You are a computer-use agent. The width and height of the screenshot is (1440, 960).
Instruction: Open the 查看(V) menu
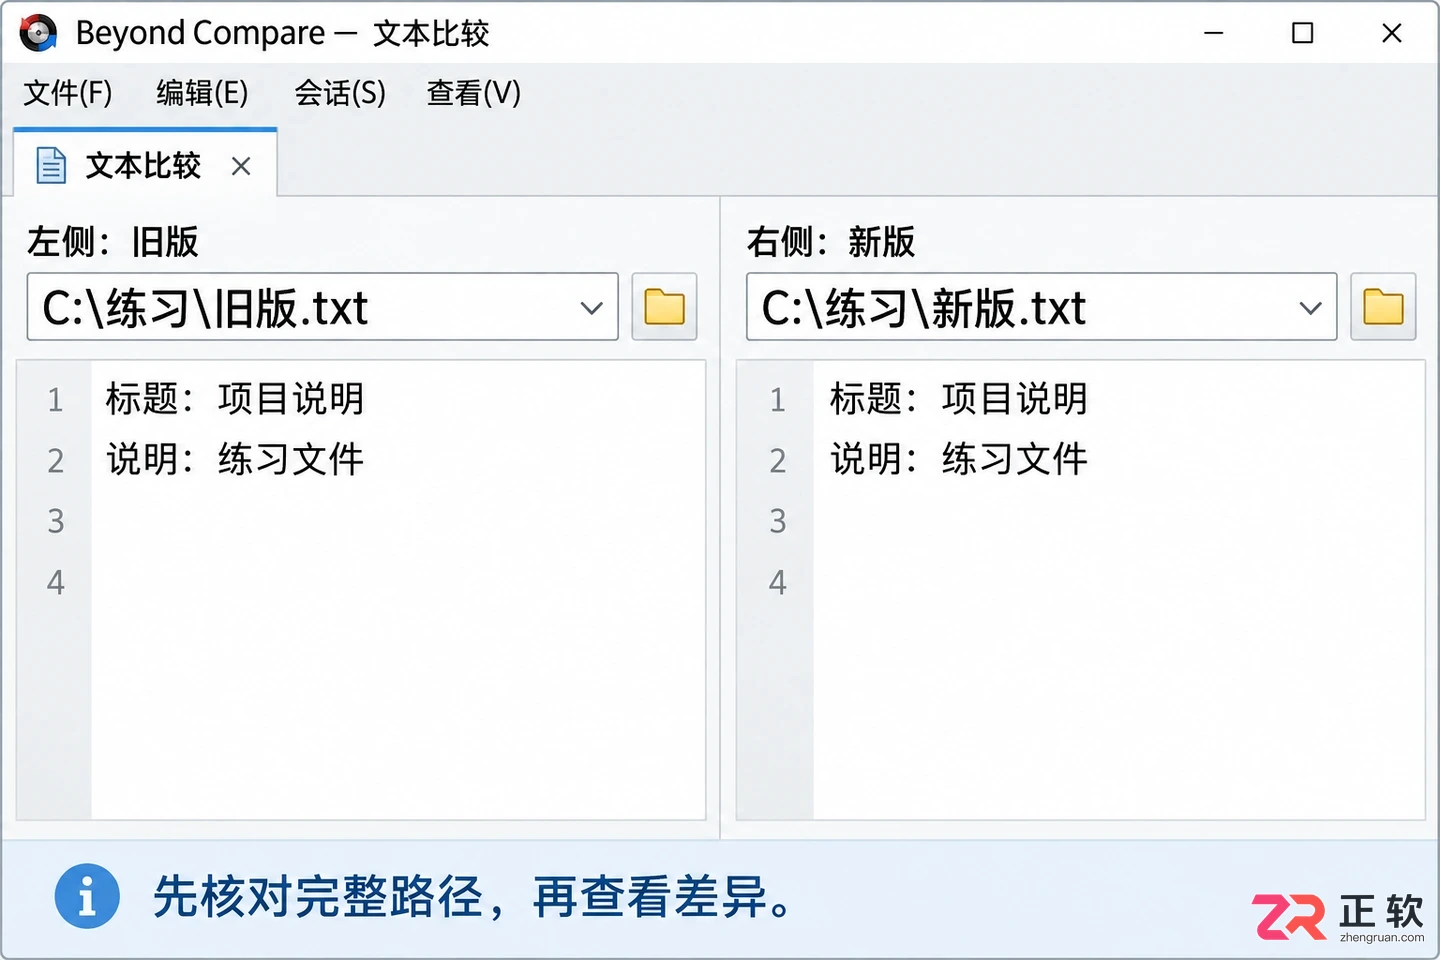tap(474, 93)
